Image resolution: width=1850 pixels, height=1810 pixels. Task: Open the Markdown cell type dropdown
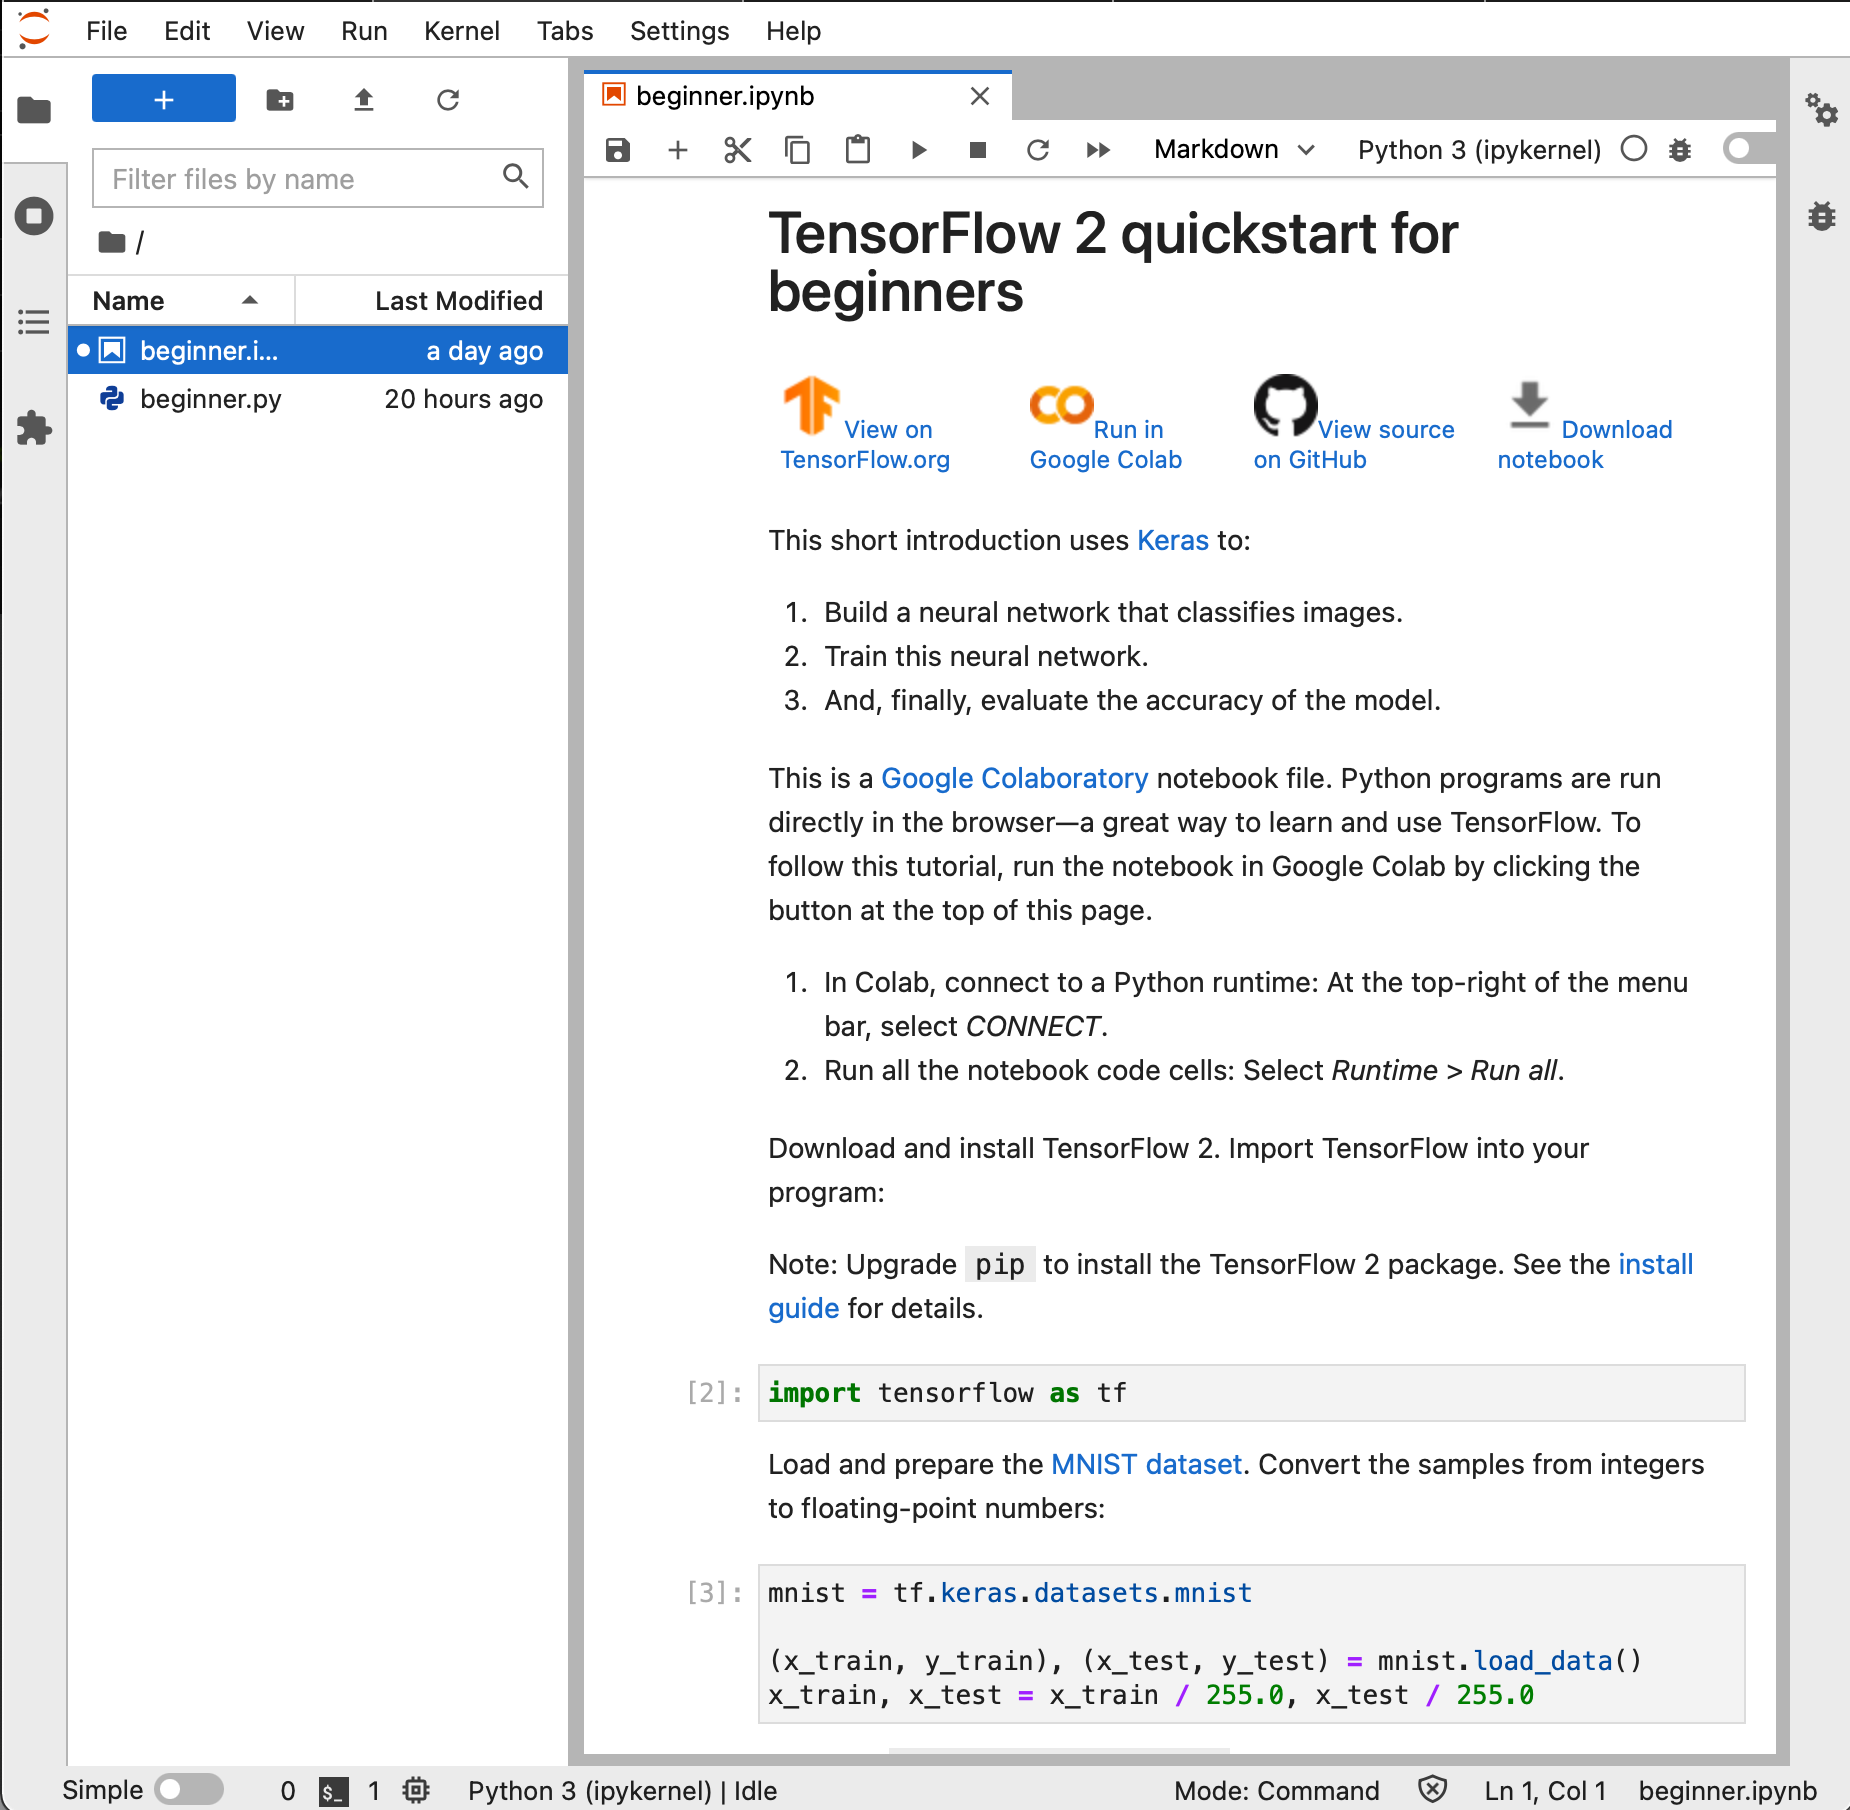[x=1234, y=150]
